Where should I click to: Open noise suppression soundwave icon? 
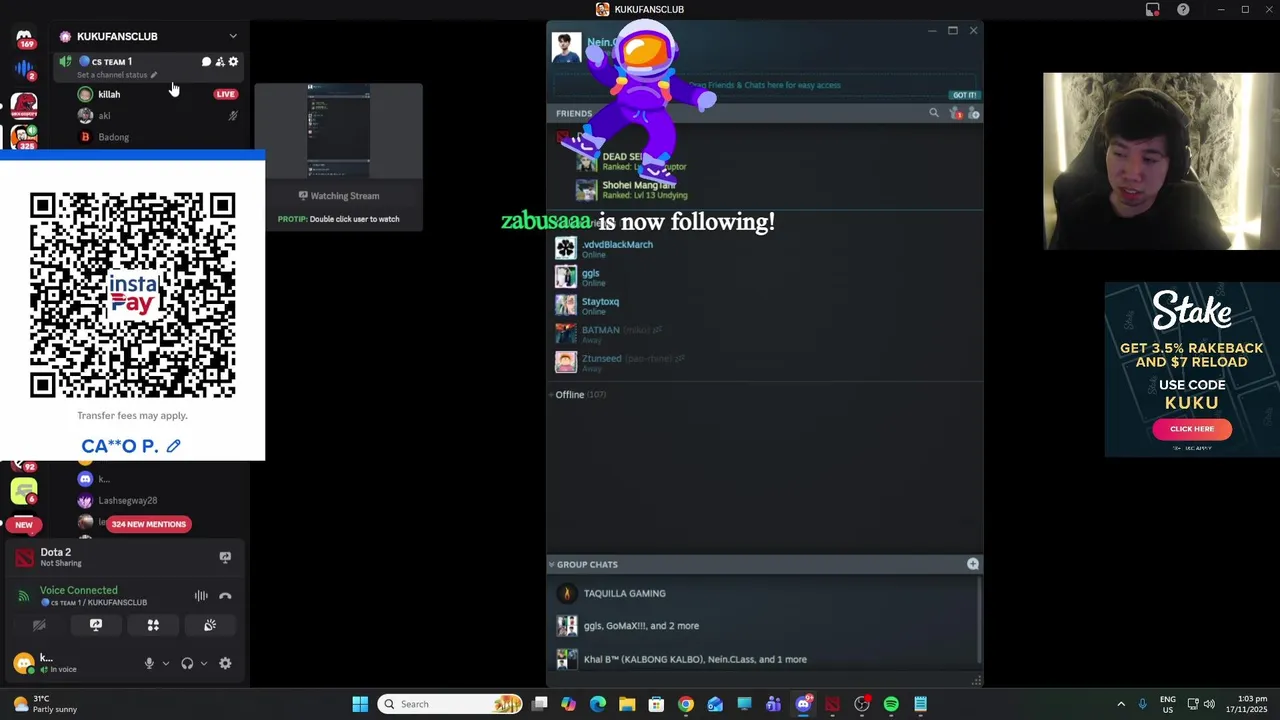tap(201, 596)
